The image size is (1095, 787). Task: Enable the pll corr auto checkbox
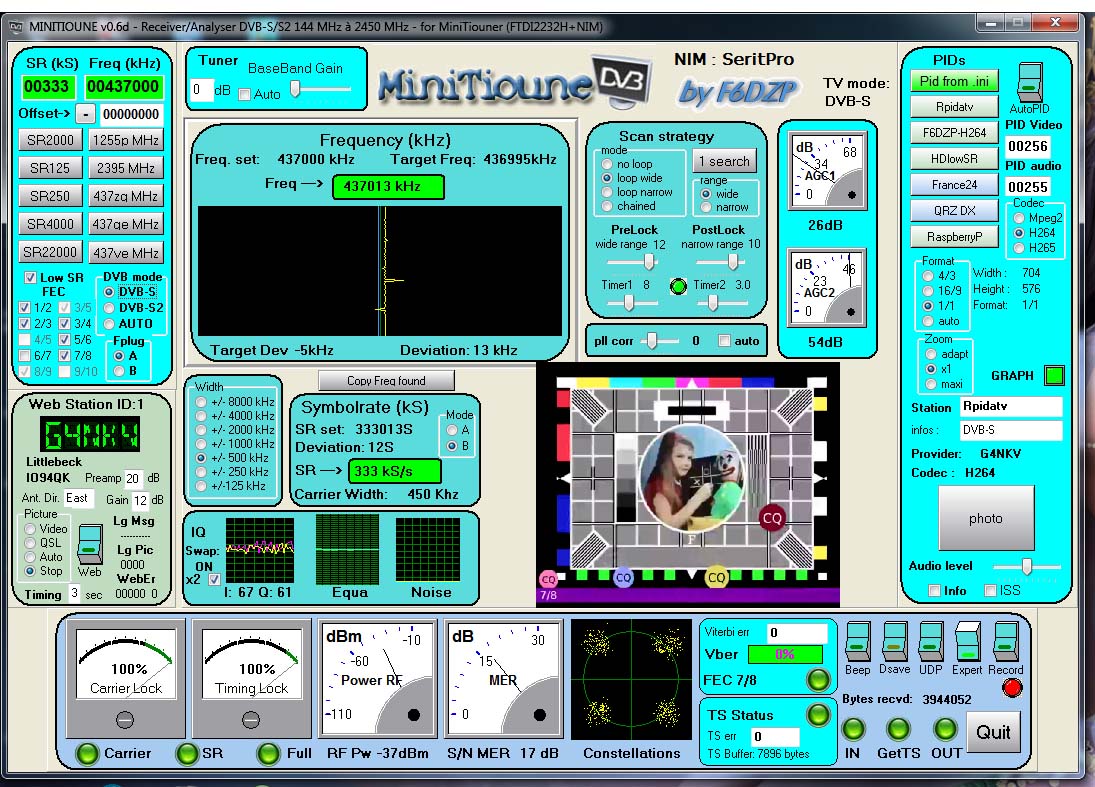tap(724, 341)
